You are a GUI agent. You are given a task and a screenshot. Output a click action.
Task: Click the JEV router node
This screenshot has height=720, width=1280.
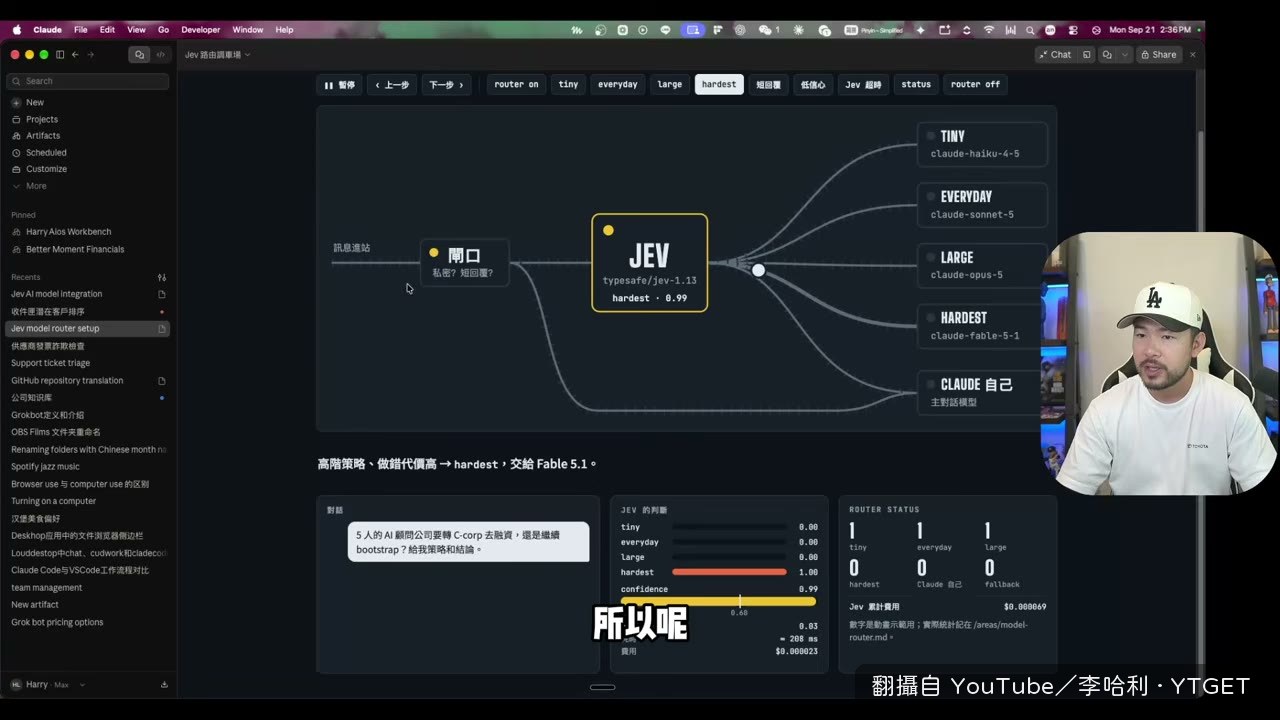coord(650,262)
